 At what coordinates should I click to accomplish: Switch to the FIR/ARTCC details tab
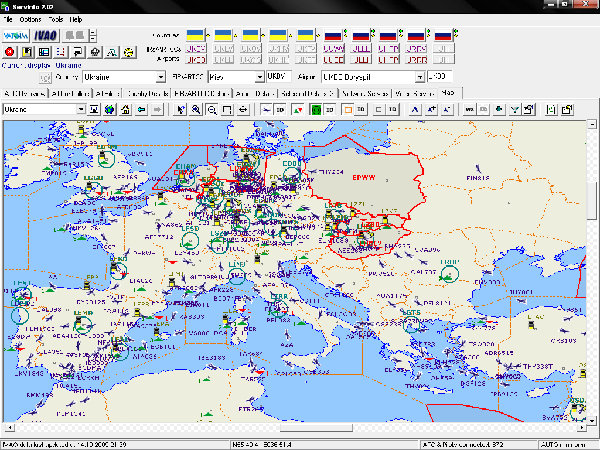point(202,93)
